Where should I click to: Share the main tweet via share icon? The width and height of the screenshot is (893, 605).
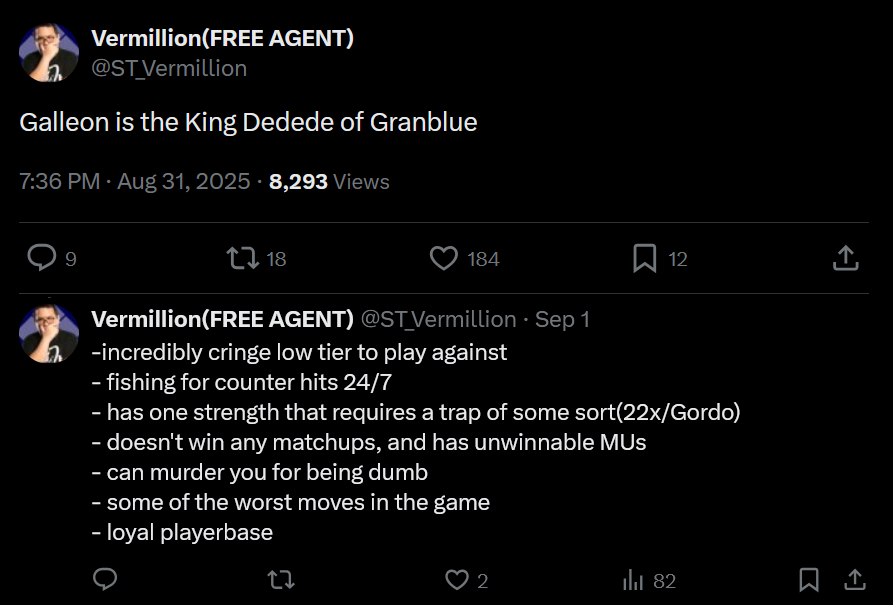tap(845, 259)
